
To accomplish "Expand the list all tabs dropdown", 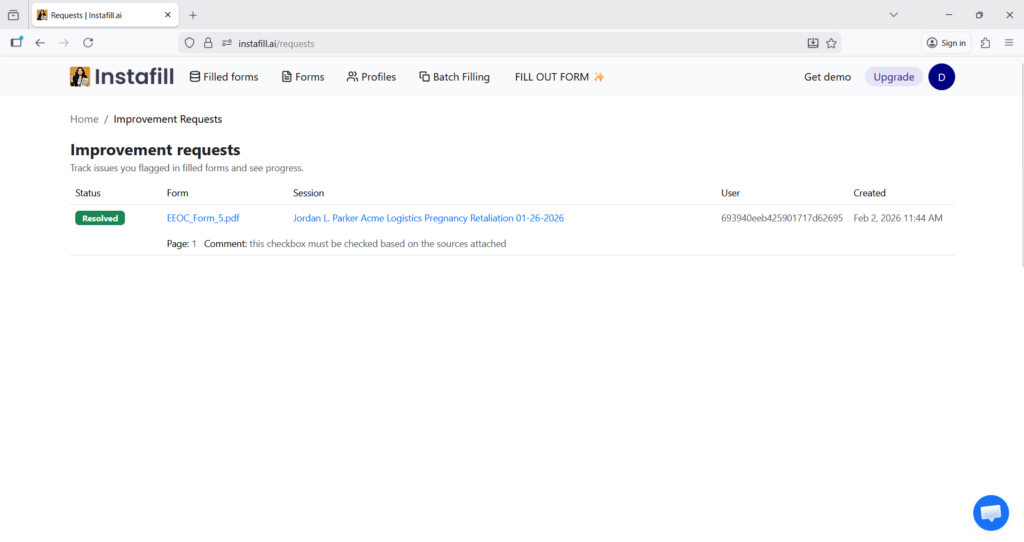I will [x=893, y=15].
